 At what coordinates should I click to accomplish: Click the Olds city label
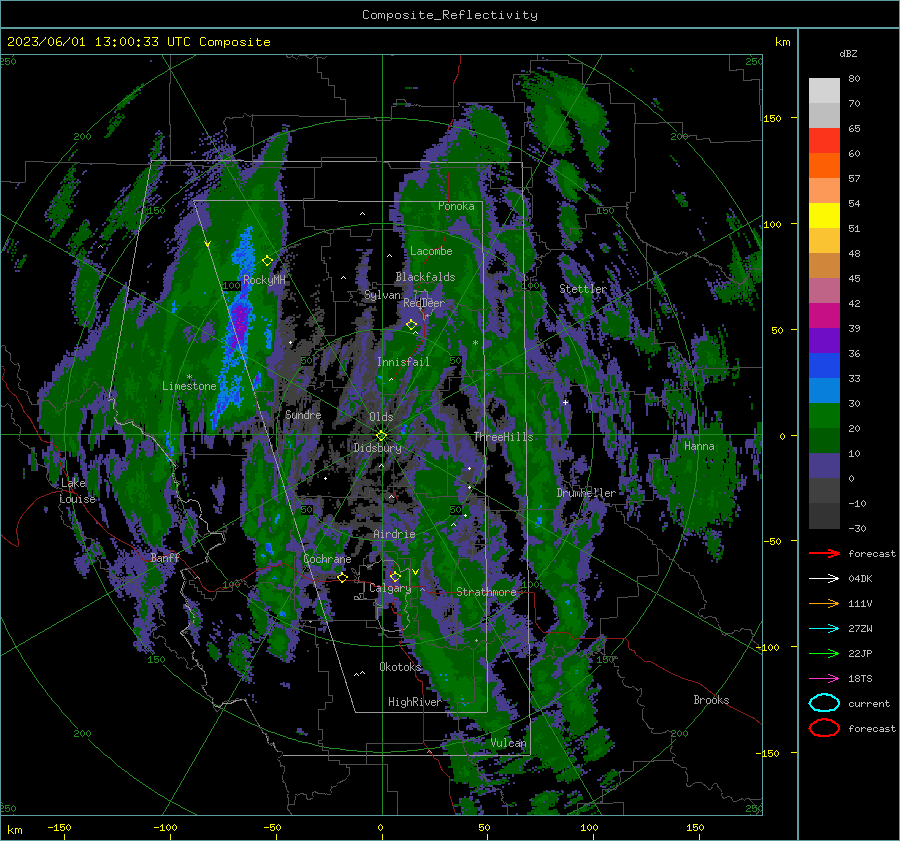click(x=381, y=417)
